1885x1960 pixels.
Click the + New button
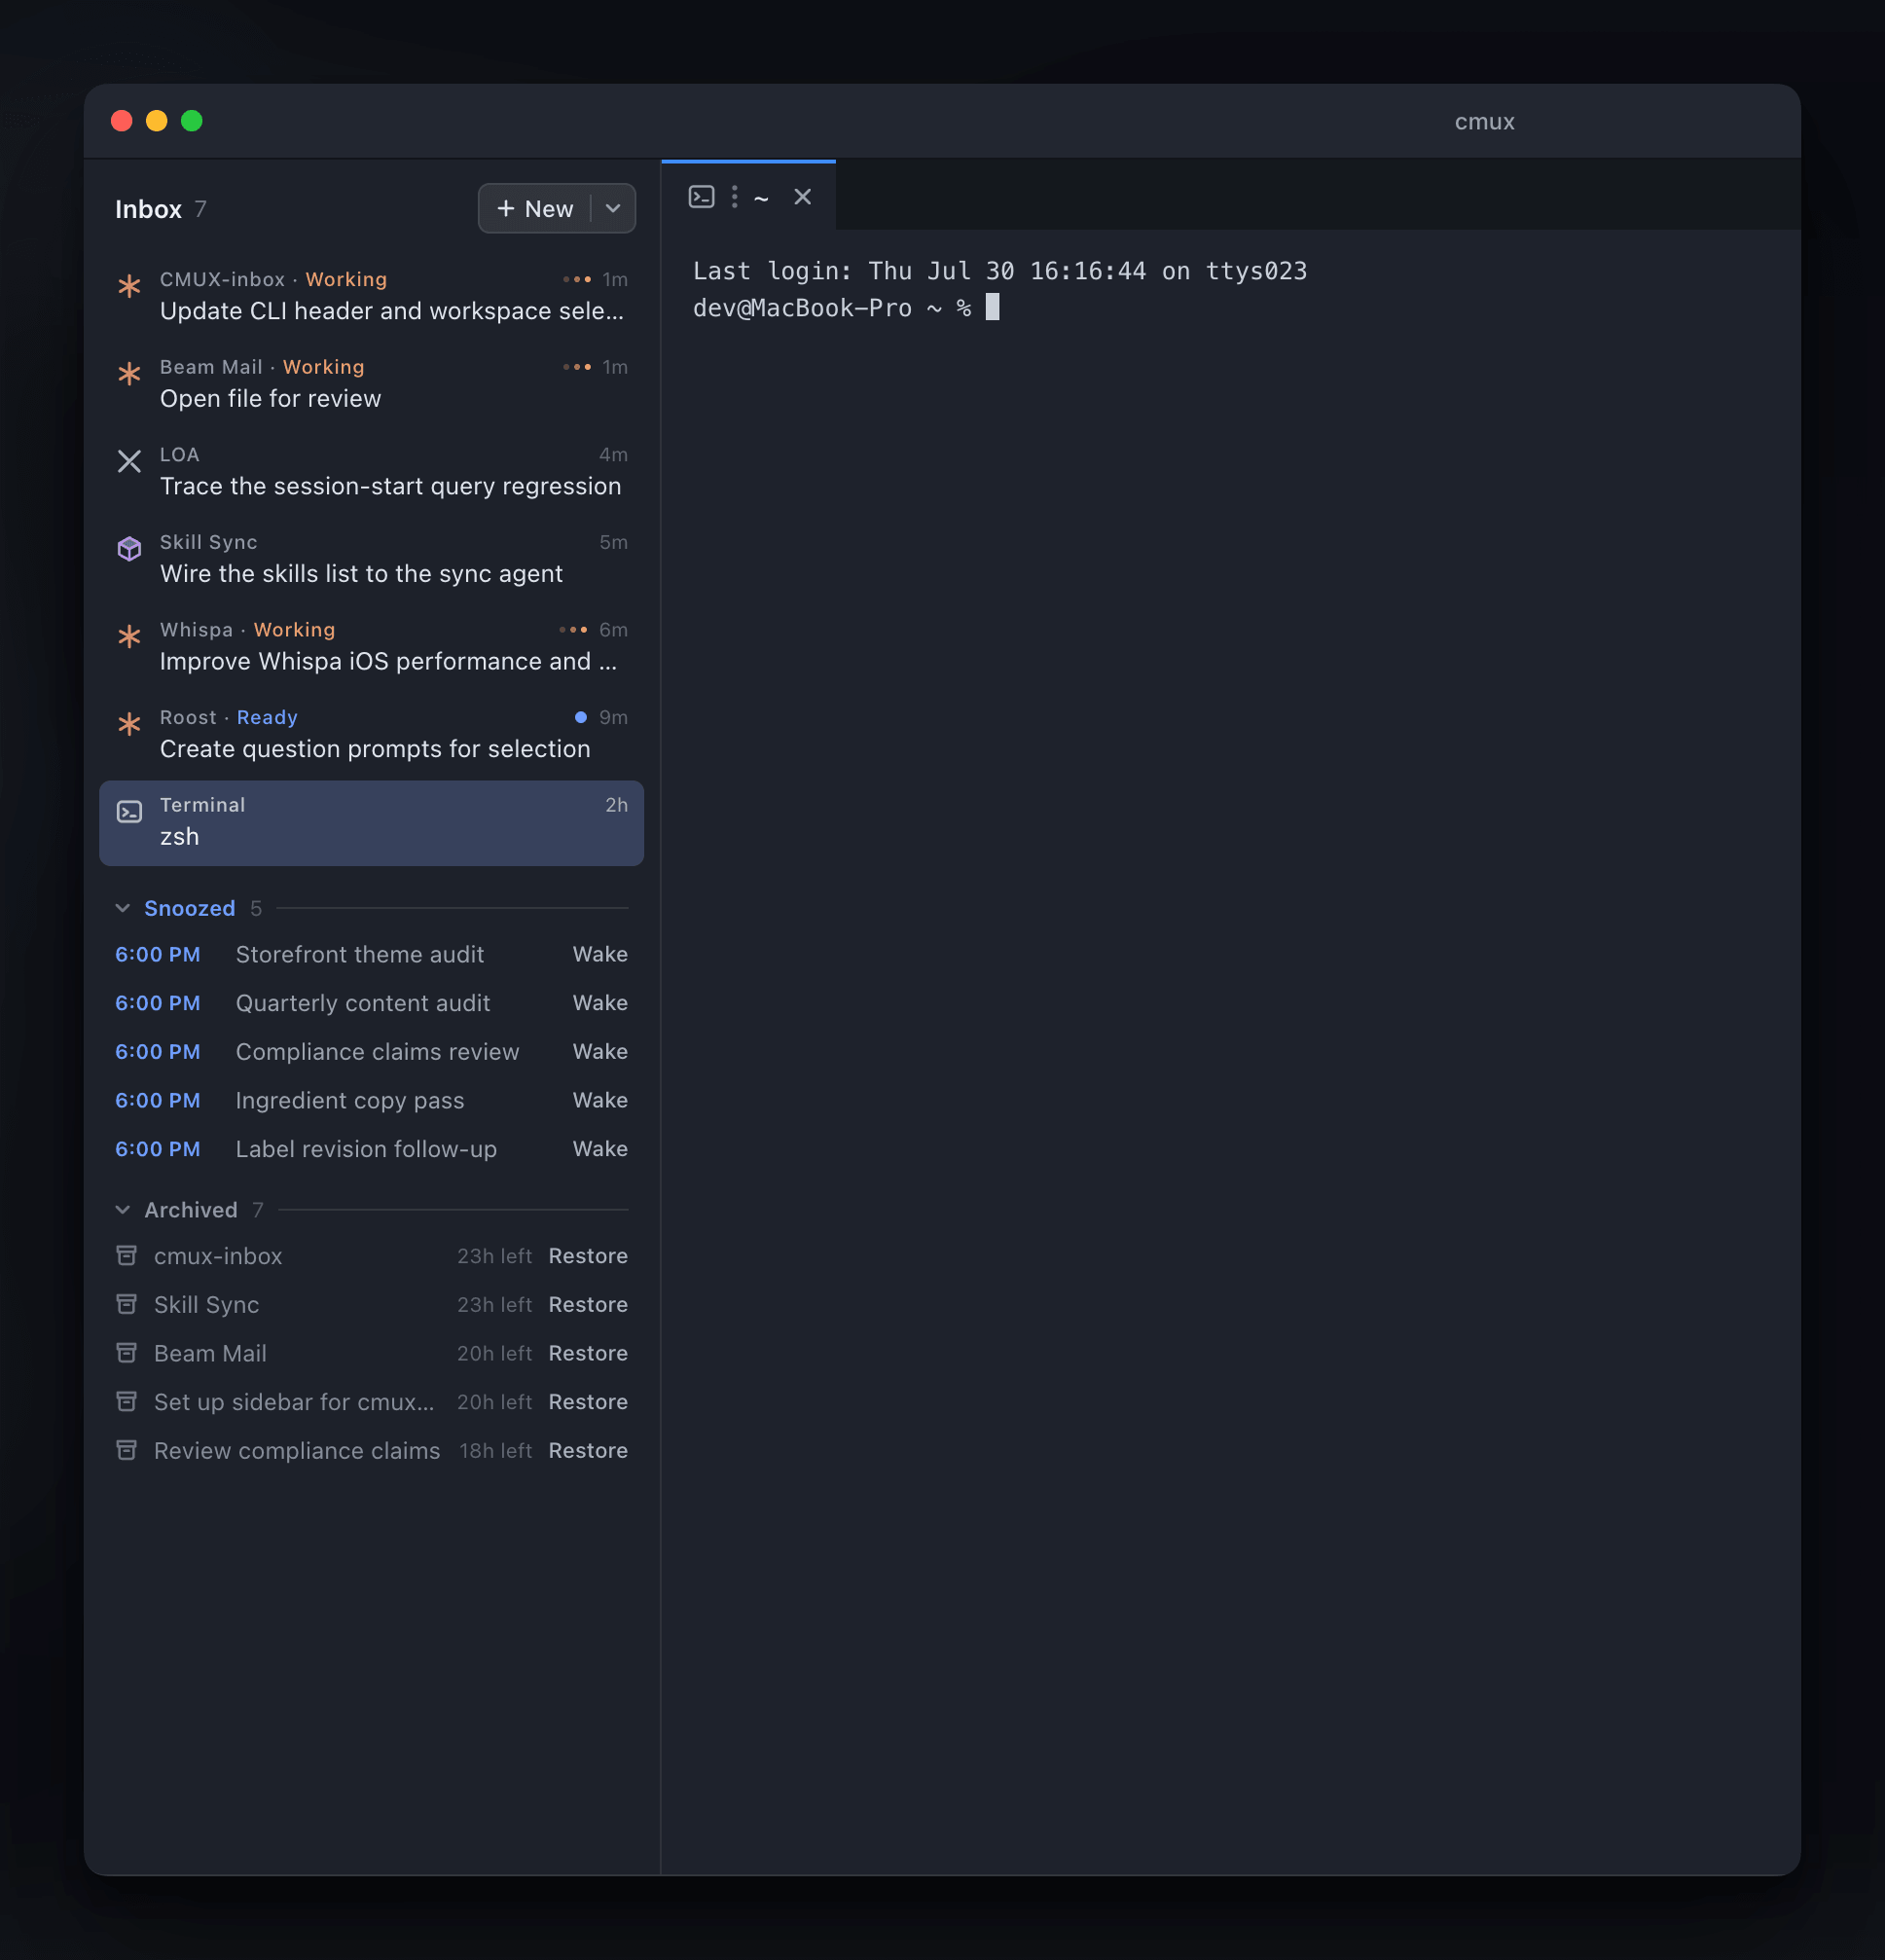point(535,209)
